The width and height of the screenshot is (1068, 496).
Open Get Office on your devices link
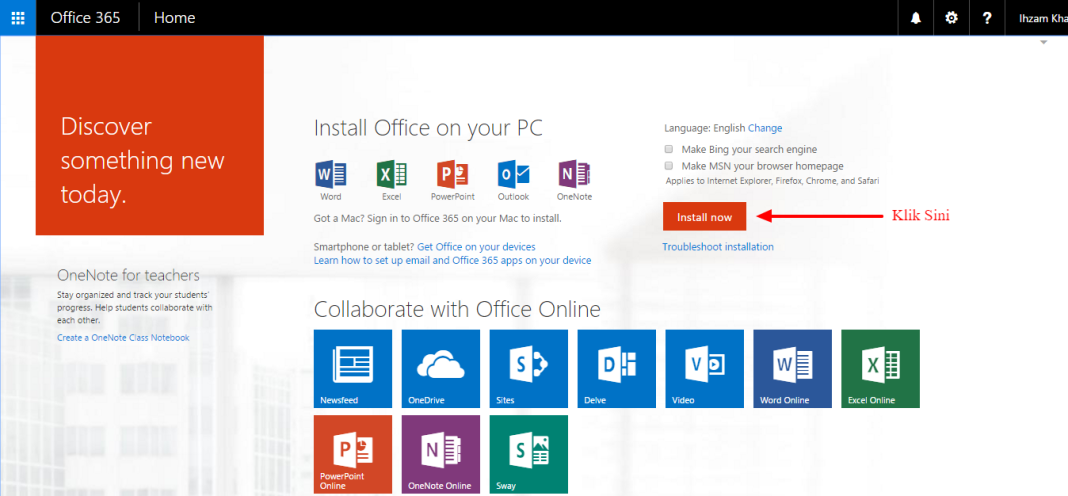(476, 247)
